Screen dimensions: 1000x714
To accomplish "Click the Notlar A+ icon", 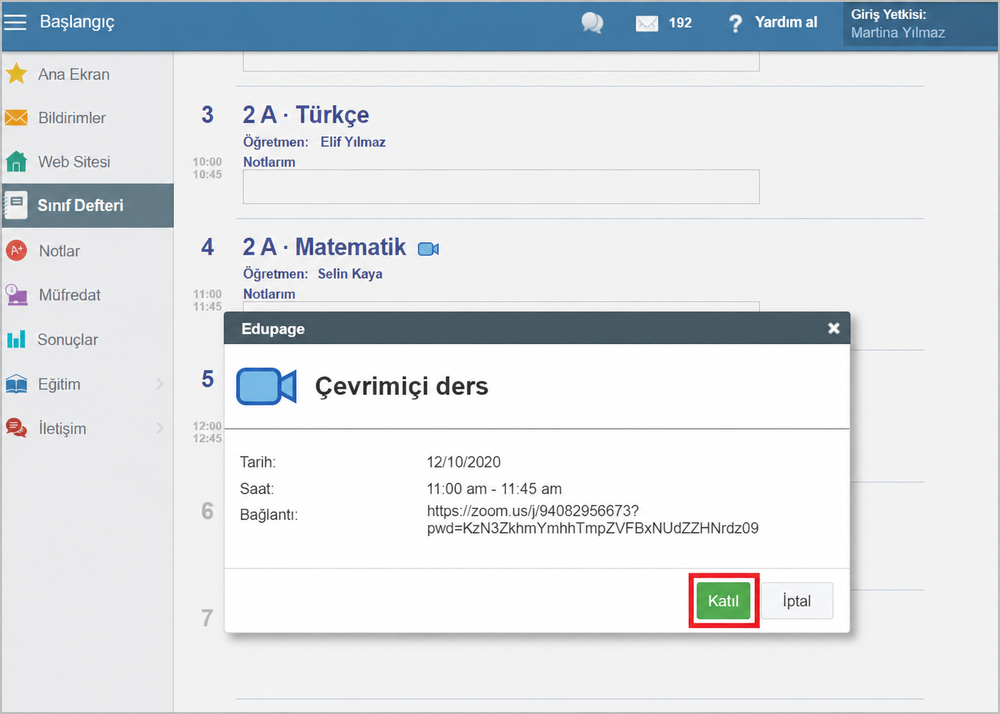I will coord(17,251).
